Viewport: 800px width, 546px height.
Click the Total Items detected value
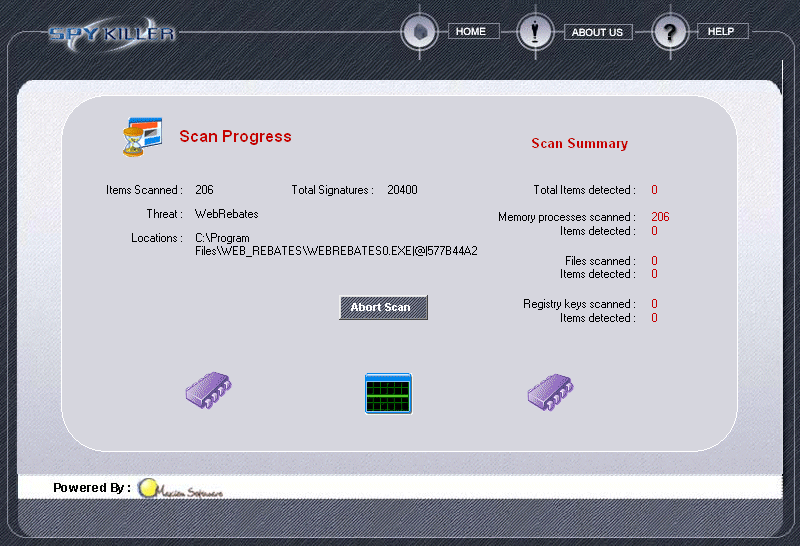(654, 190)
